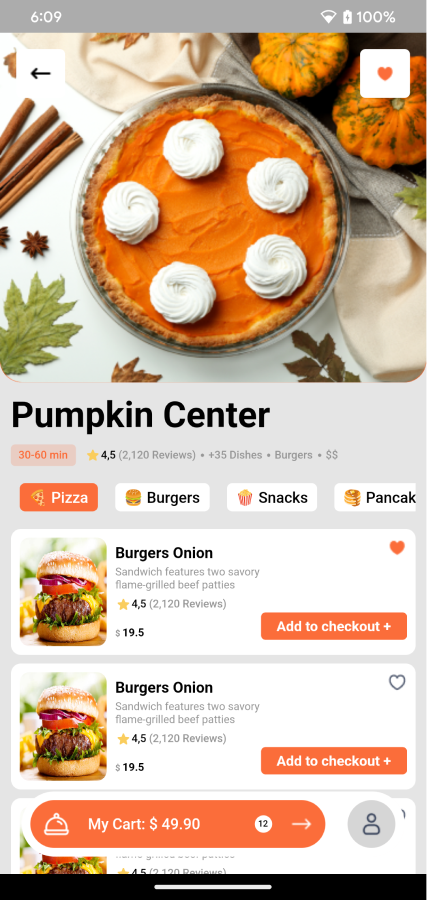Click the cart arrow icon
The height and width of the screenshot is (900, 427).
pyautogui.click(x=301, y=824)
